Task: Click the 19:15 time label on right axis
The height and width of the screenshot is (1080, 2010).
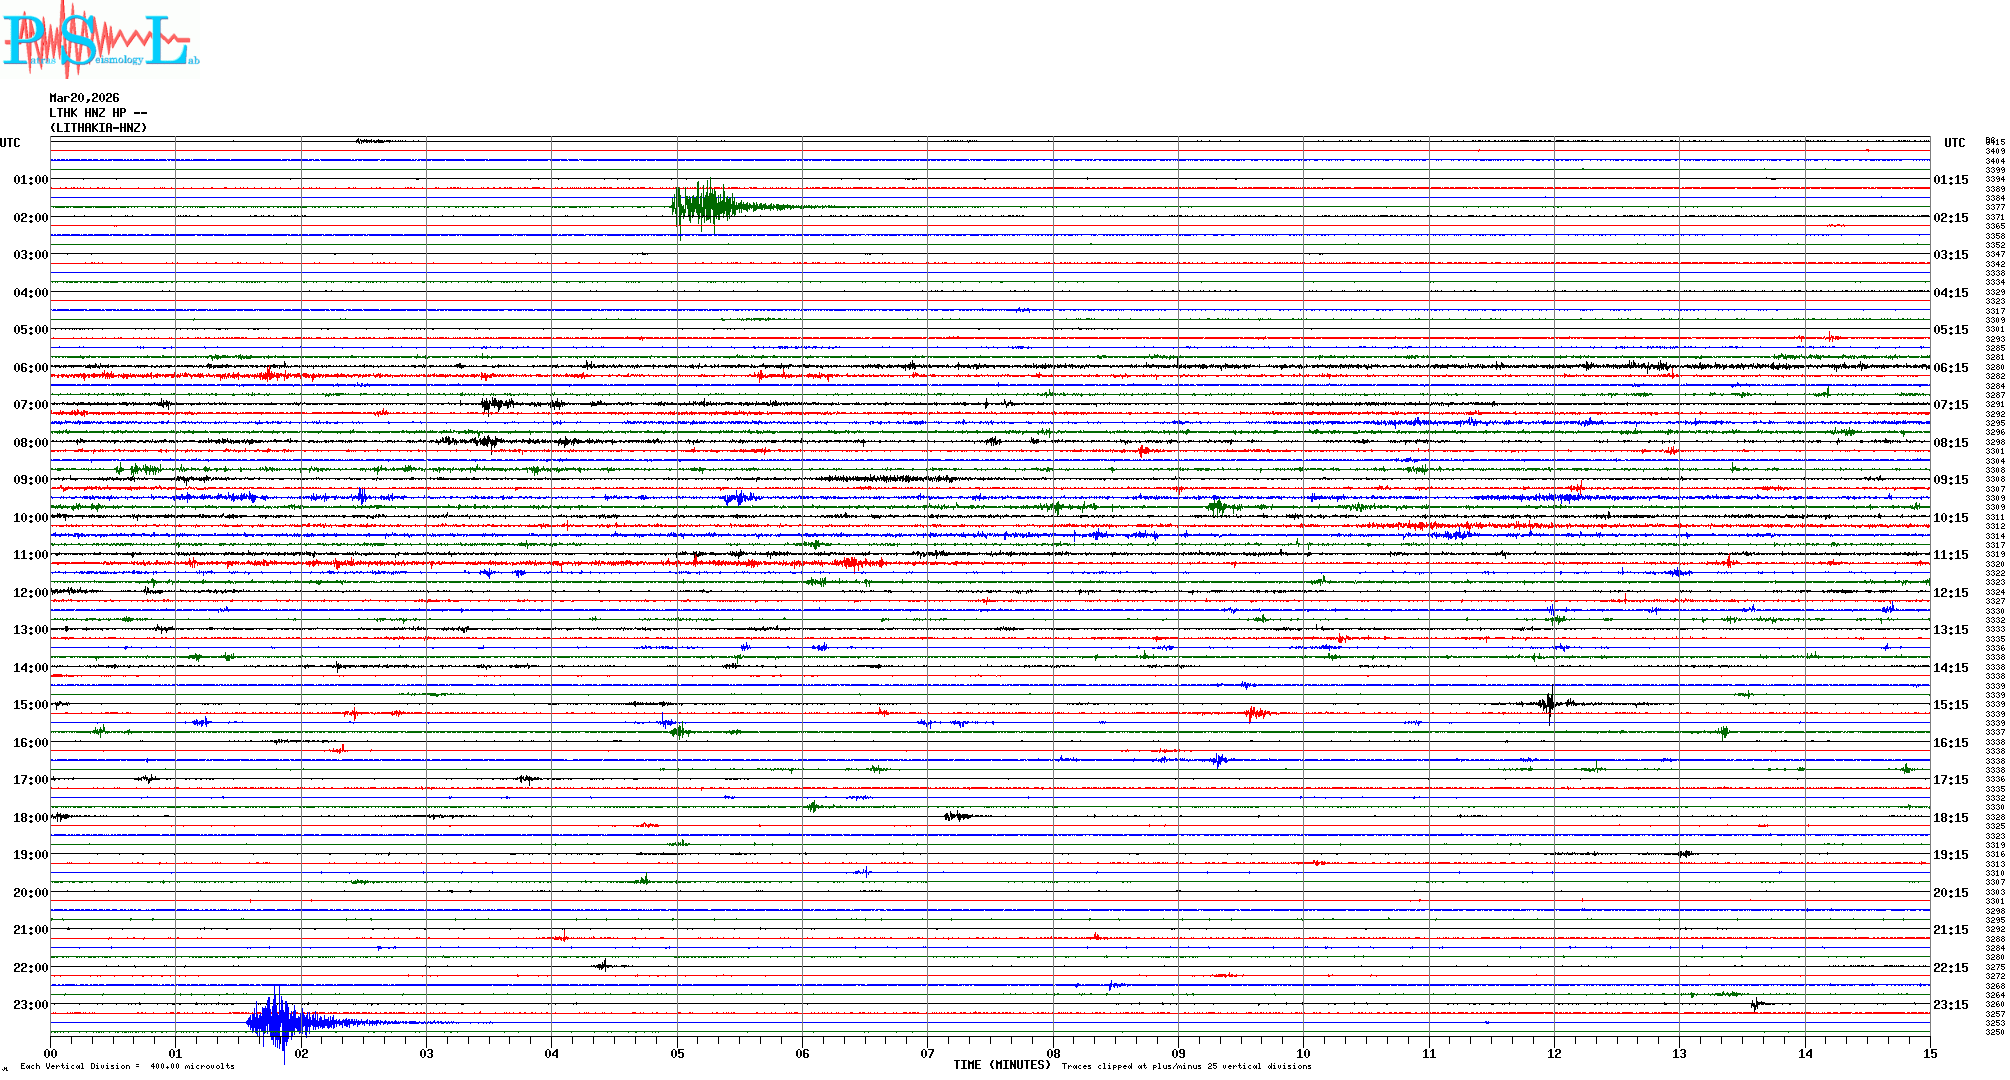Action: [1950, 855]
